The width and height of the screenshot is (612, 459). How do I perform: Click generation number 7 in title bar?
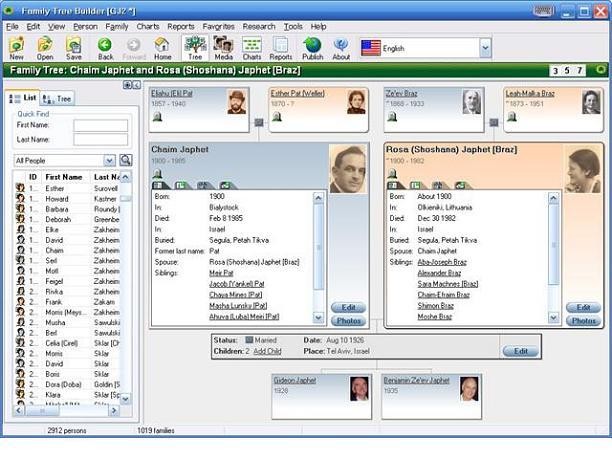580,71
